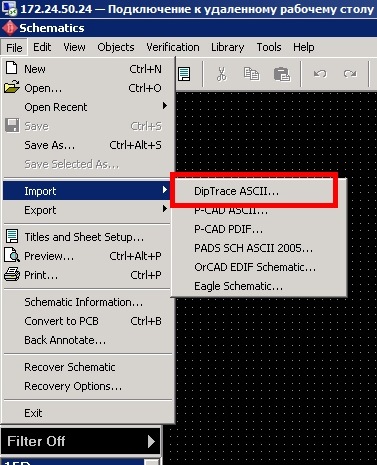Click the remote desktop connection icon
This screenshot has width=377, height=465.
tap(9, 8)
